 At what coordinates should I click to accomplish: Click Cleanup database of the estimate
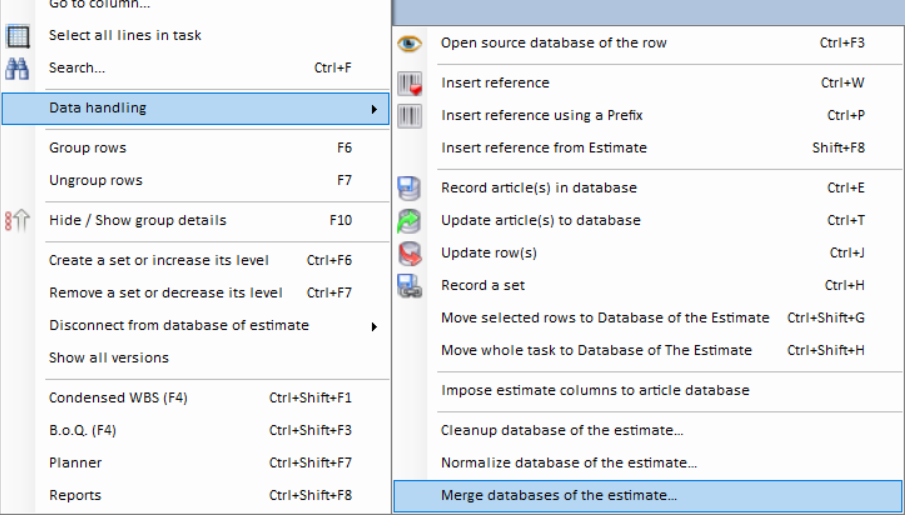tap(562, 431)
